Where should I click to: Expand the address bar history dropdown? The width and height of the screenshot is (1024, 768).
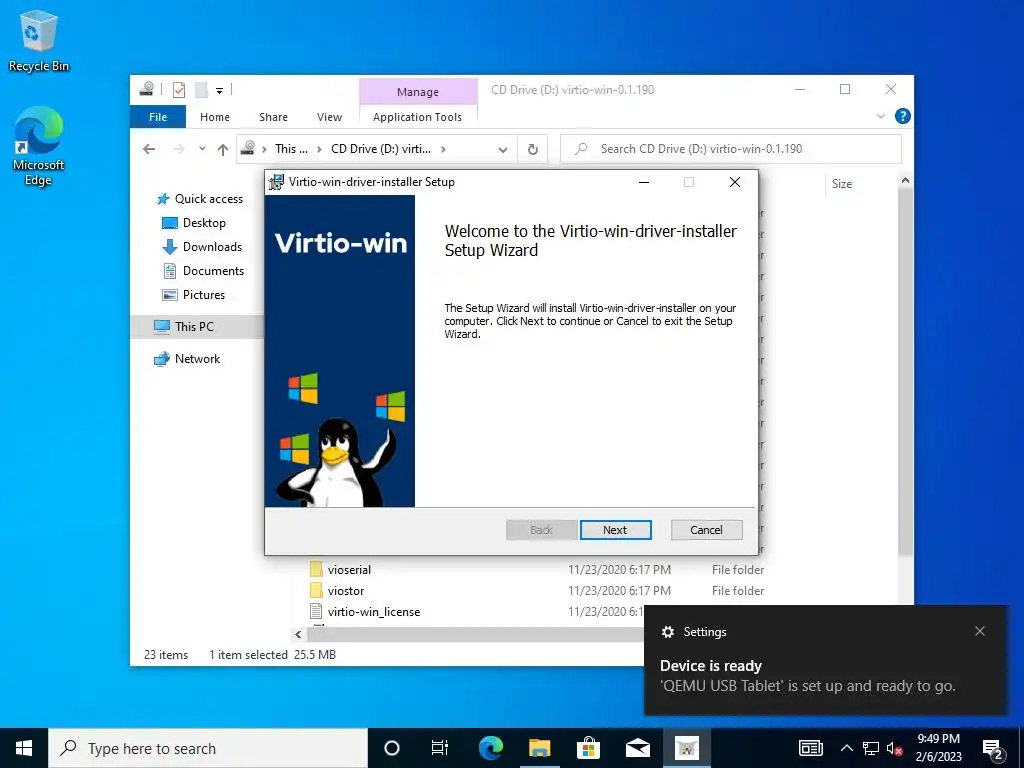(x=503, y=150)
